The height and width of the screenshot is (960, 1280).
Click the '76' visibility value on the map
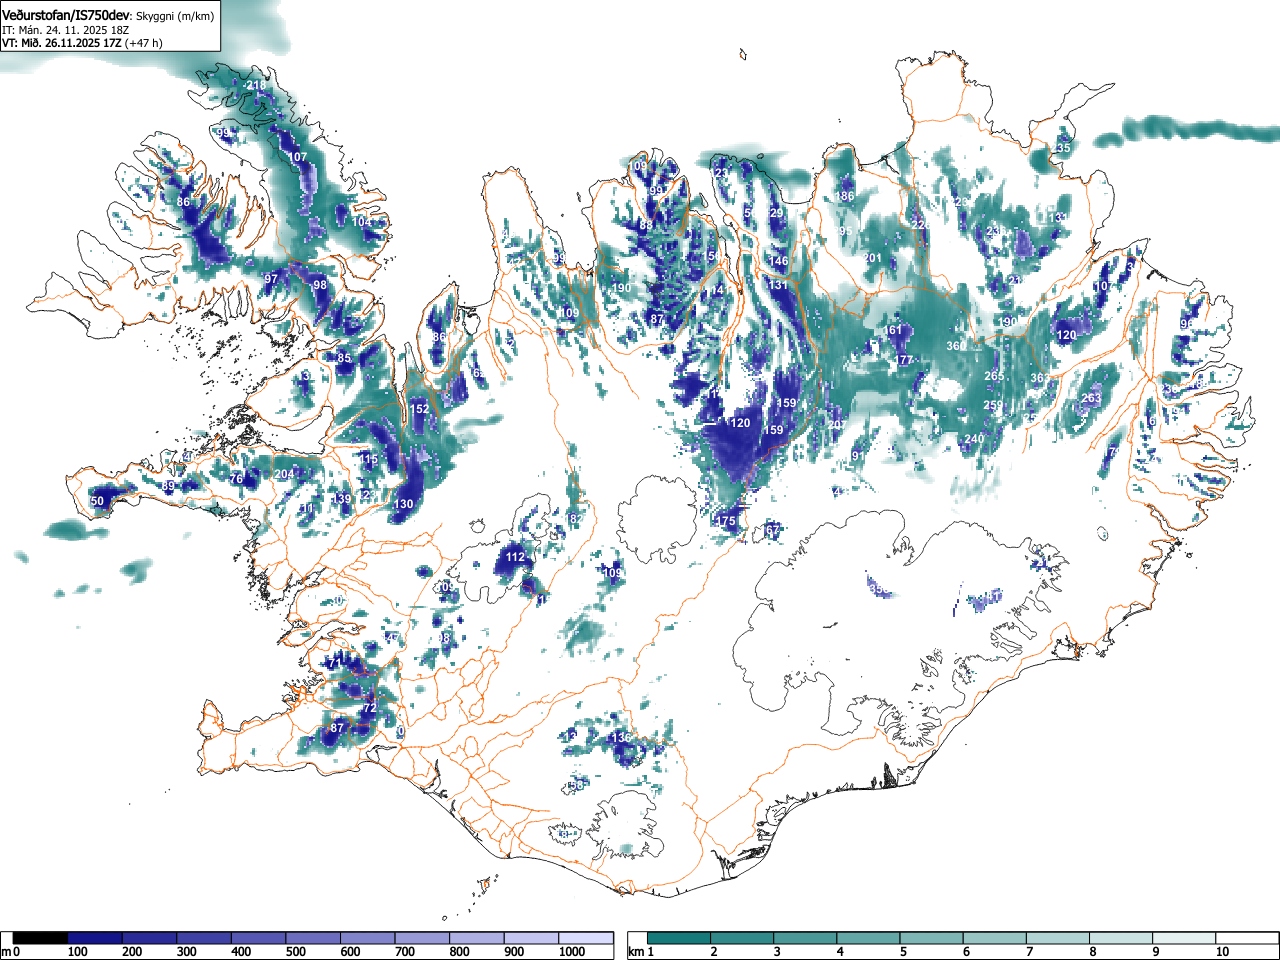(237, 479)
